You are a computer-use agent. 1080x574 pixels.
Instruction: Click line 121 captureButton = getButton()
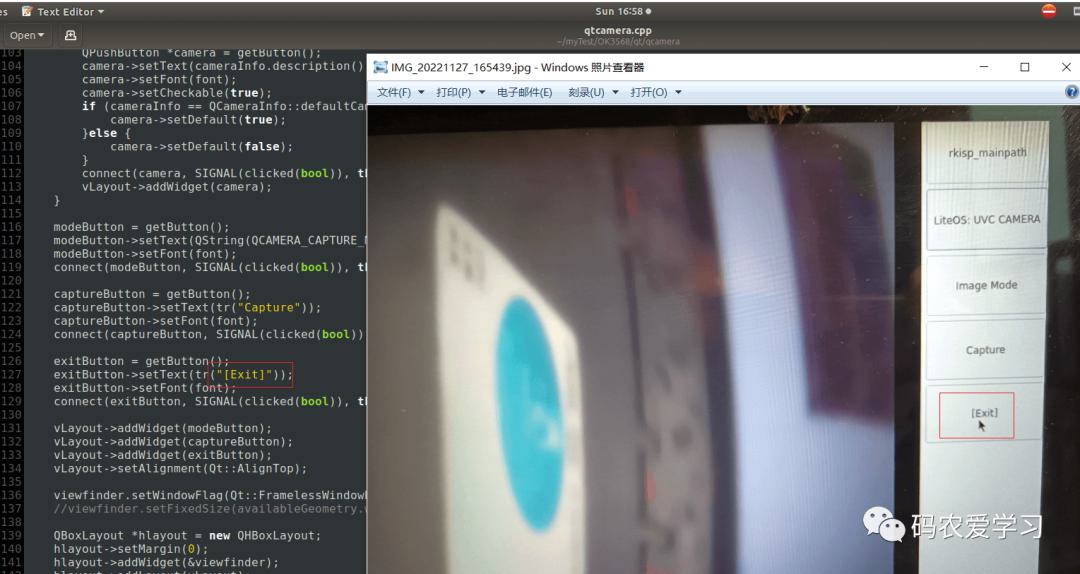coord(152,294)
